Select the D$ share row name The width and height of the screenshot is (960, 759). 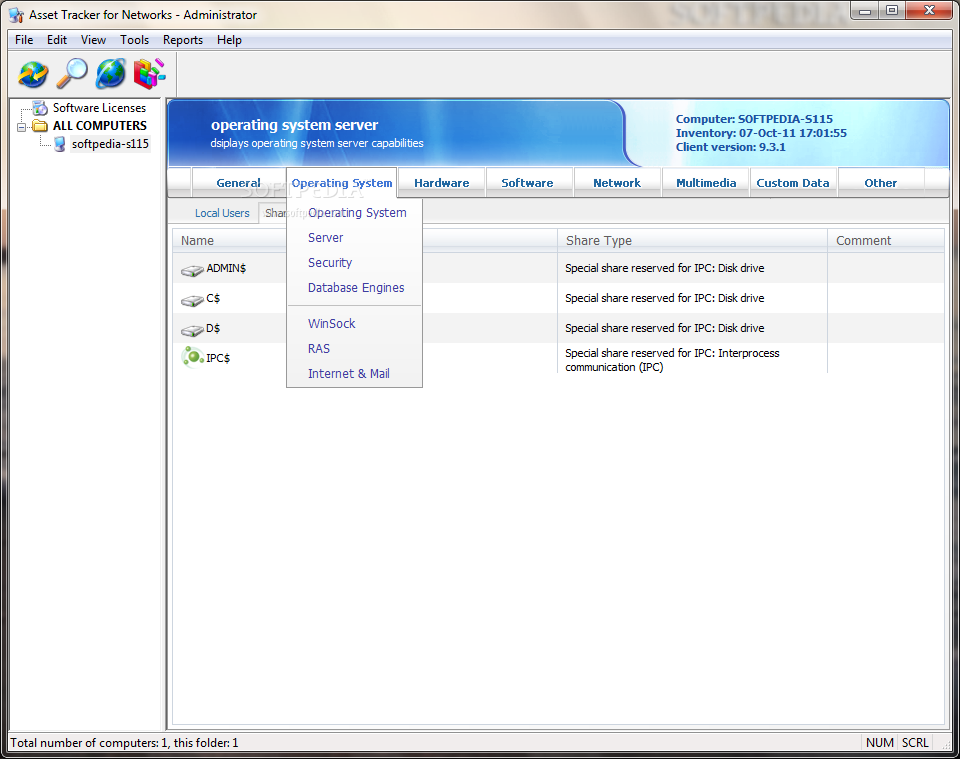[213, 329]
